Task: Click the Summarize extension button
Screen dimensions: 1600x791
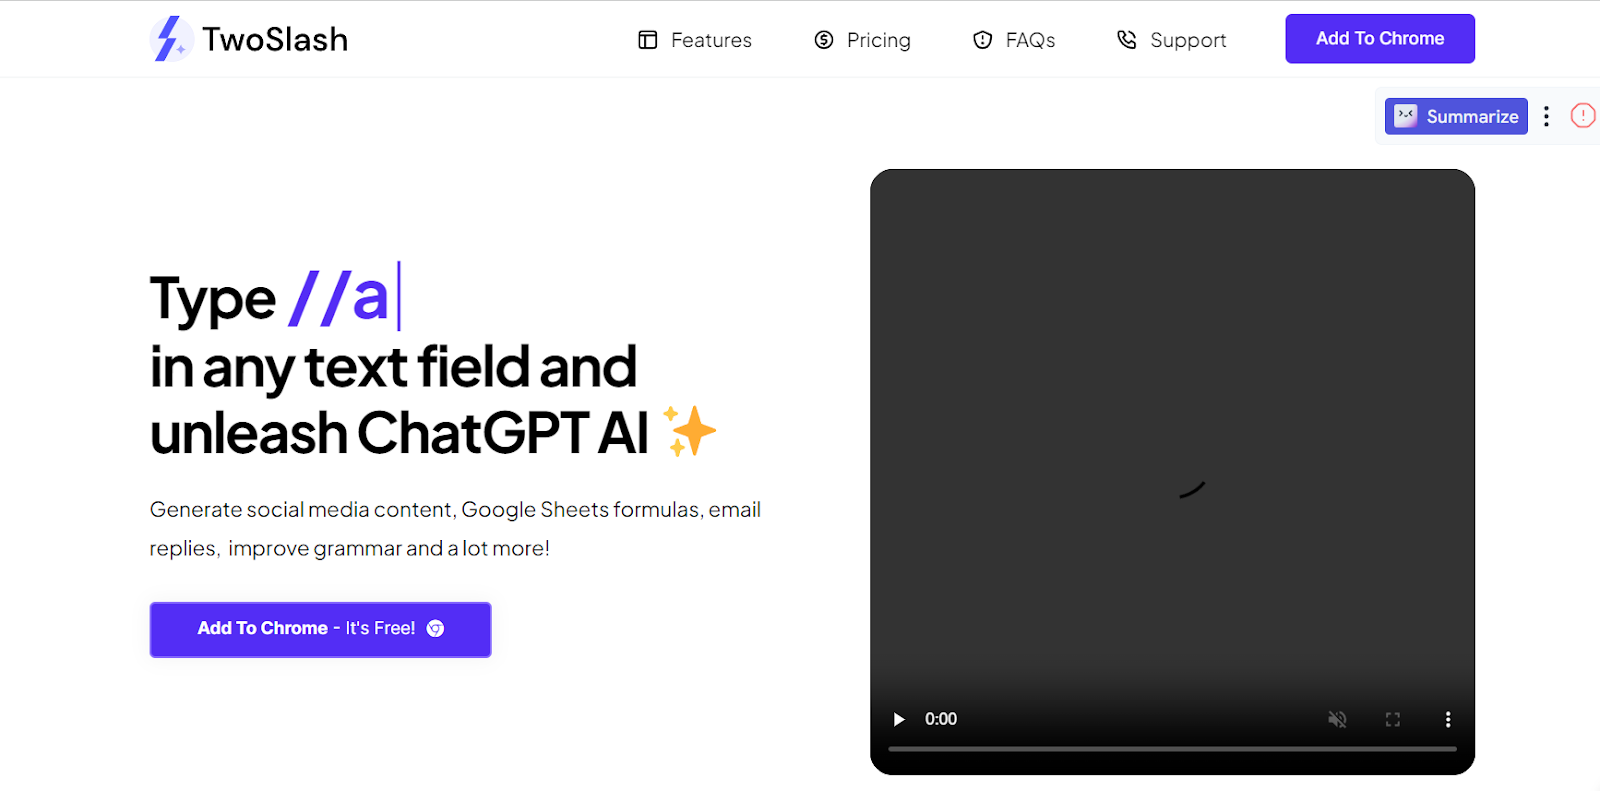Action: (x=1456, y=116)
